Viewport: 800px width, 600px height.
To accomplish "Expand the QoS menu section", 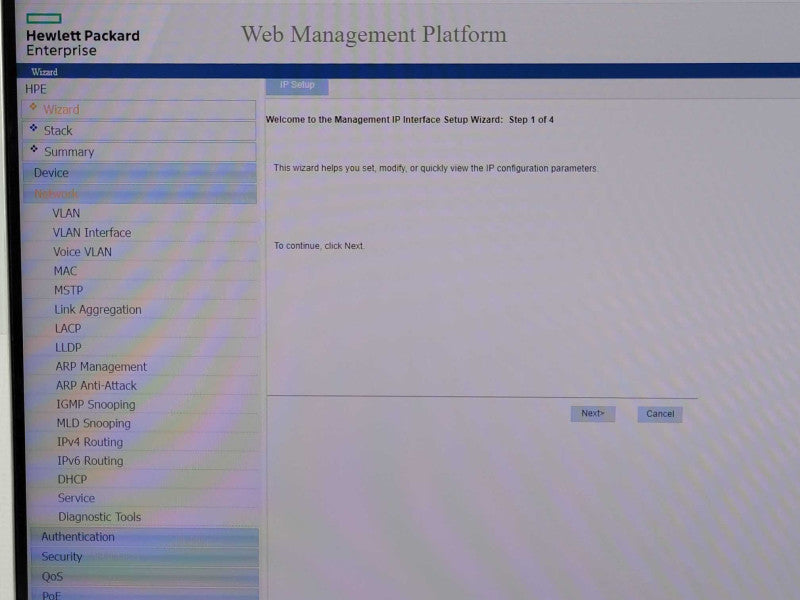I will (x=144, y=577).
